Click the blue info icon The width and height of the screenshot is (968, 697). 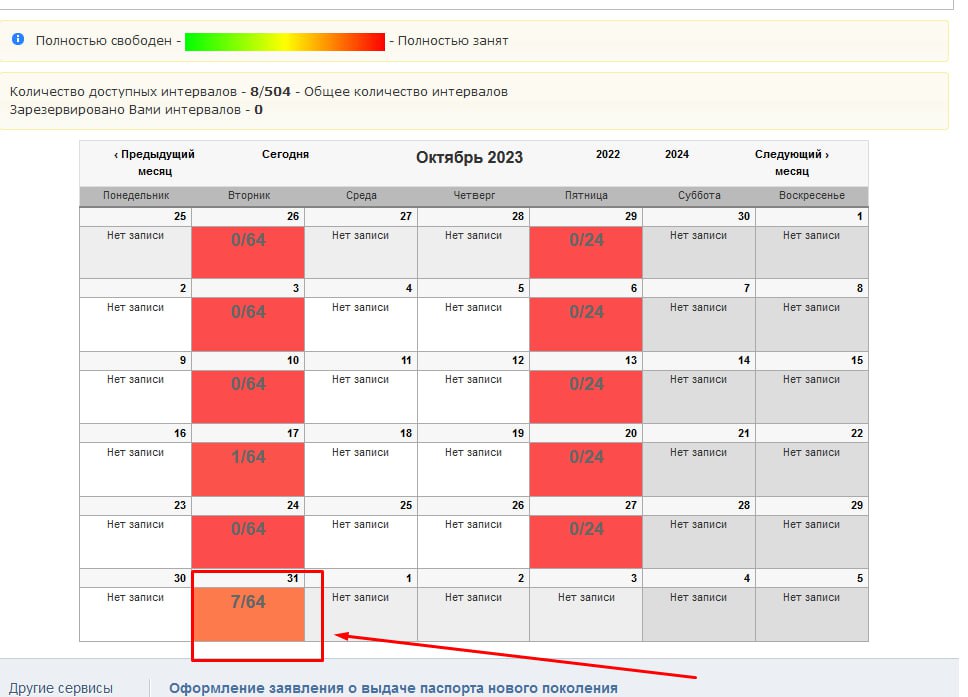[18, 40]
